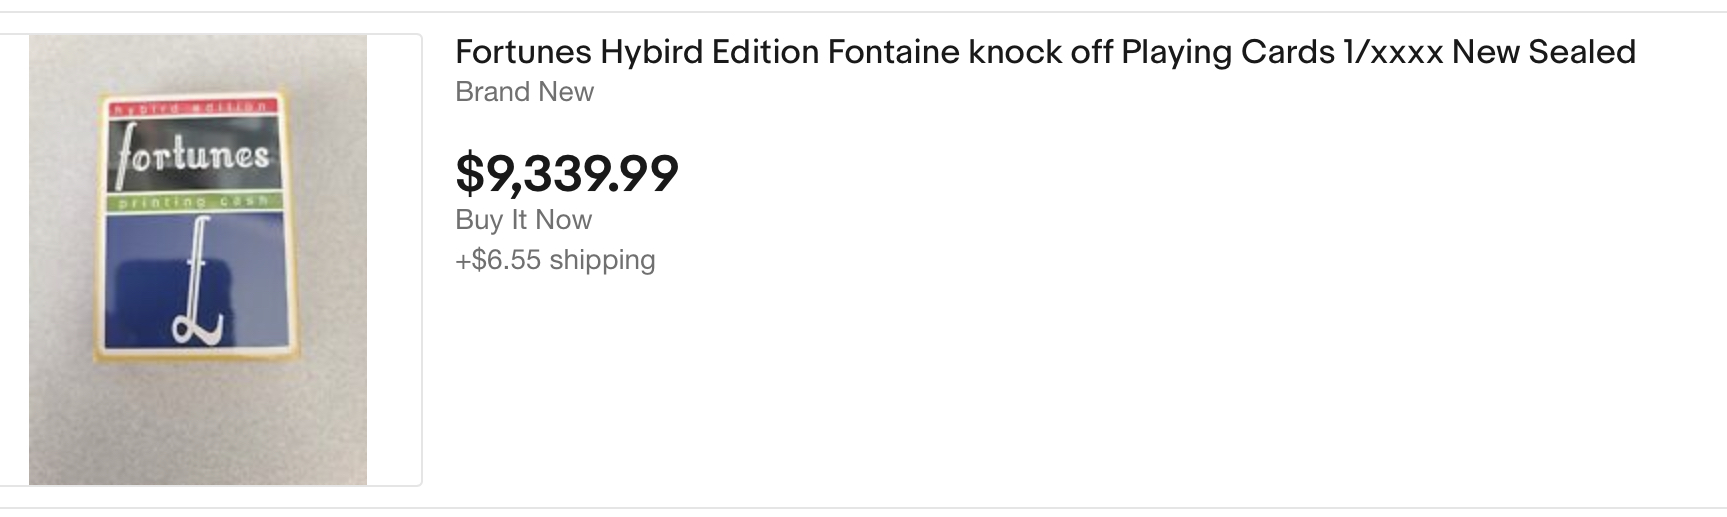This screenshot has height=517, width=1727.
Task: Click "knock off" in the listing title
Action: pos(1040,52)
